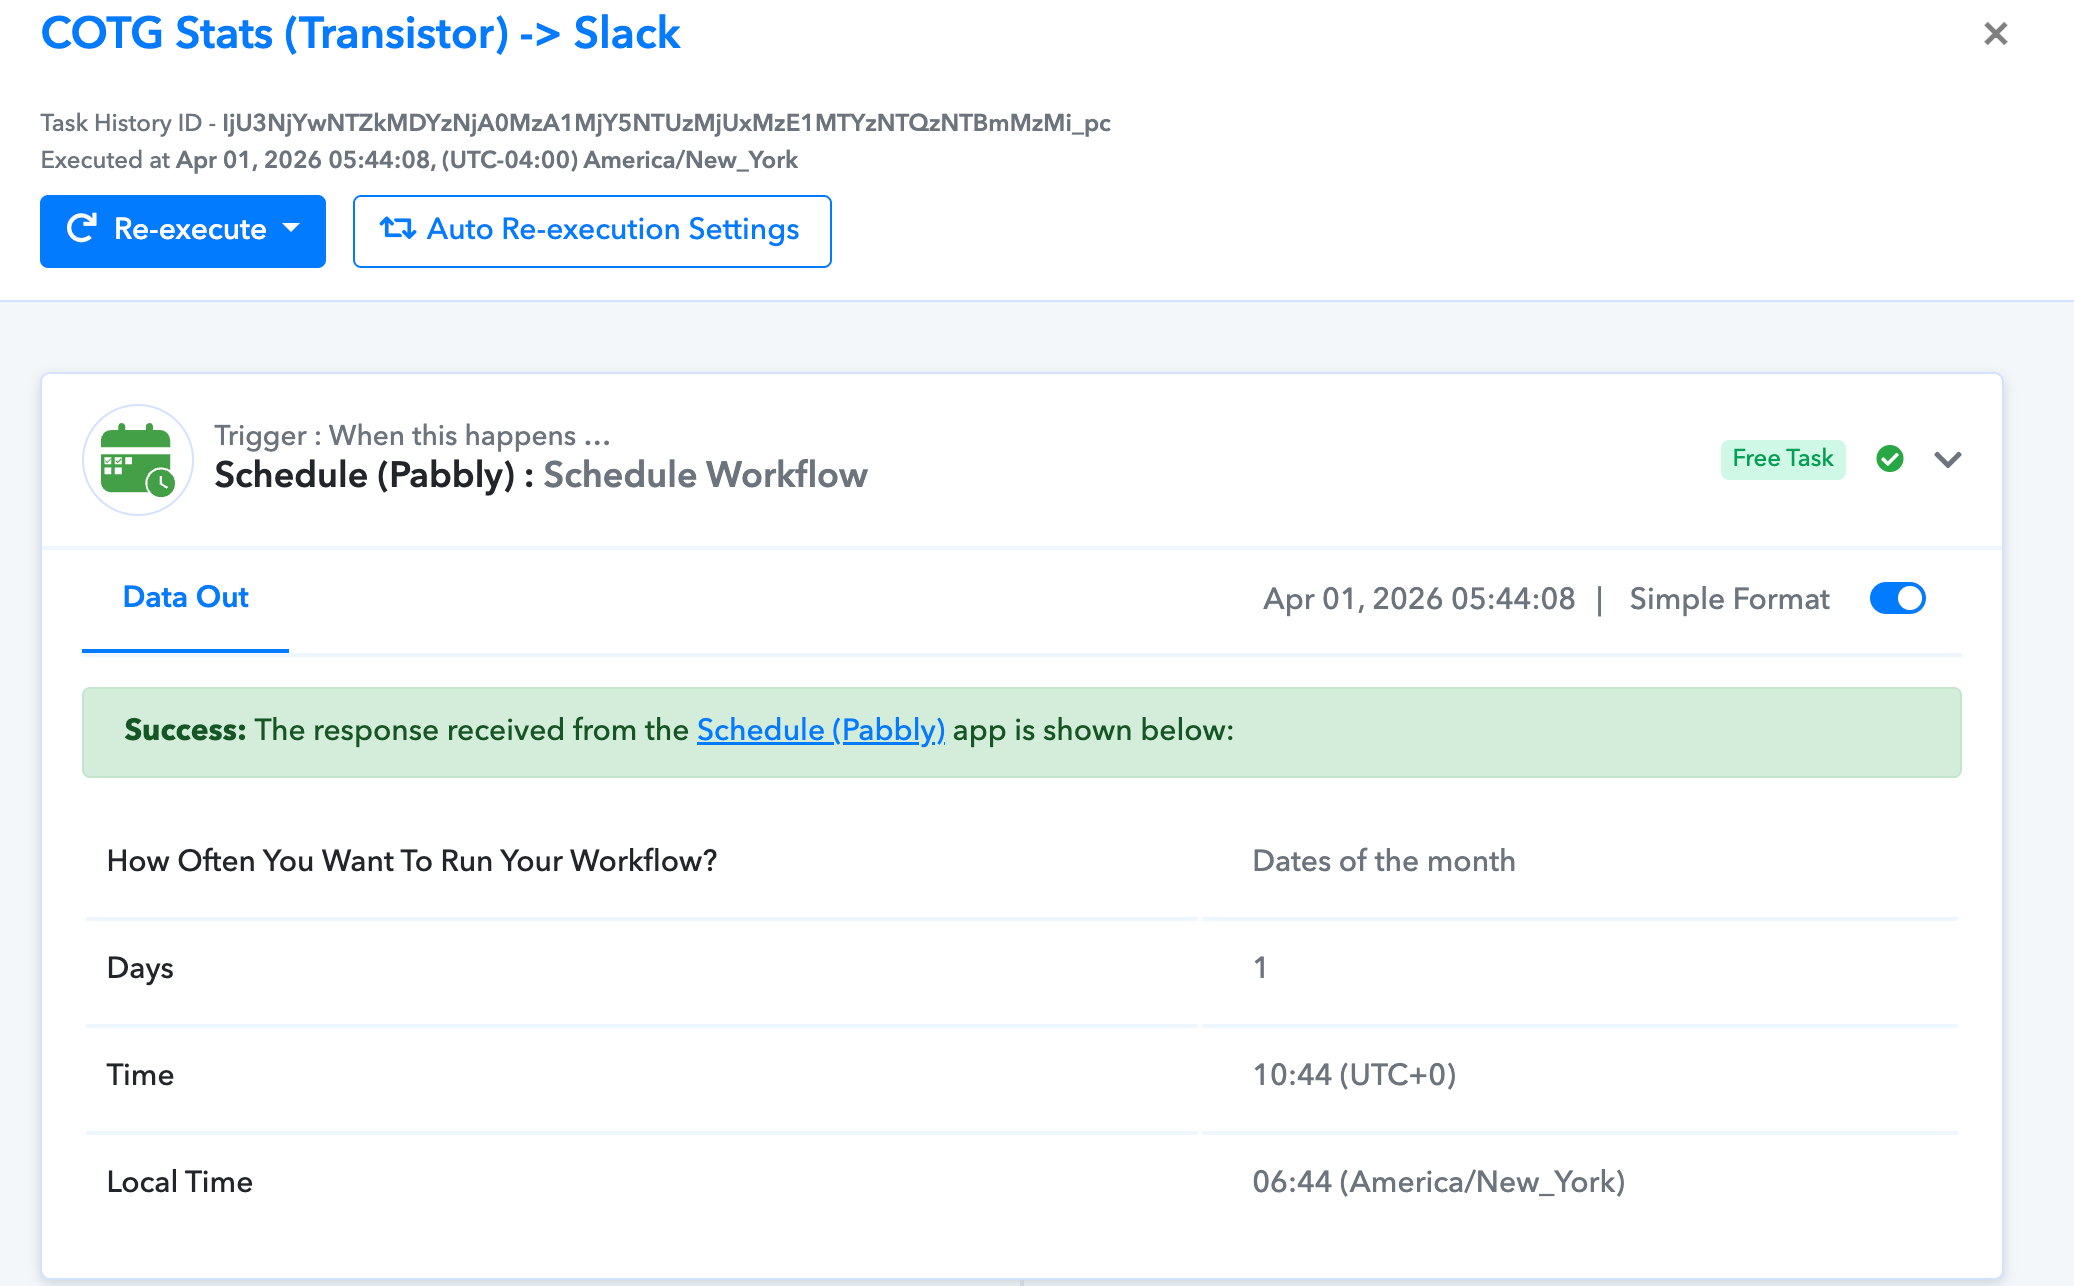Click the Task History ID text
The width and height of the screenshot is (2074, 1286).
coord(576,123)
